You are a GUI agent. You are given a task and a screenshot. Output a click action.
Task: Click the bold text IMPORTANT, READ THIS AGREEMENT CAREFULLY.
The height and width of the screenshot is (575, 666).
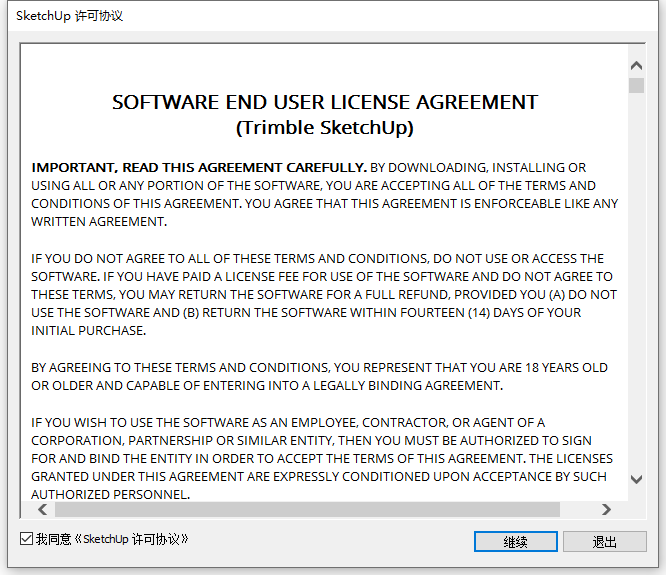tap(199, 168)
